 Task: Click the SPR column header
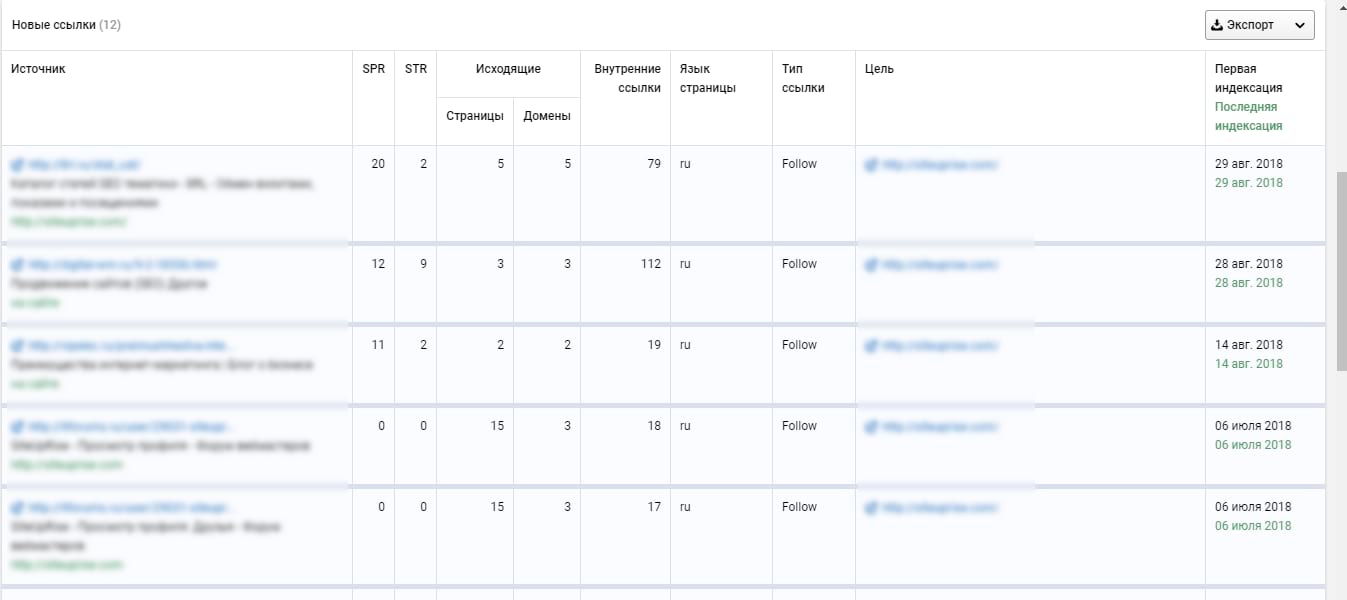[374, 69]
